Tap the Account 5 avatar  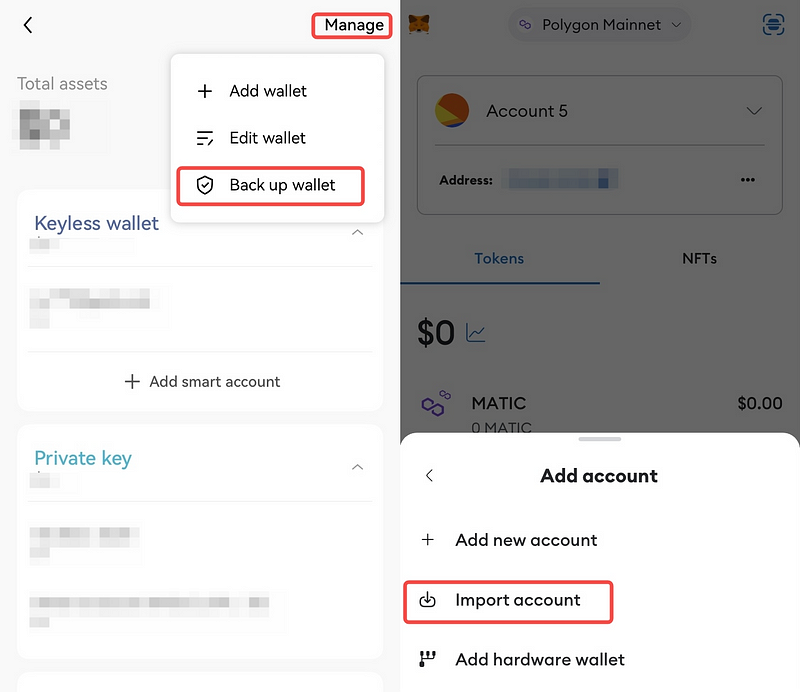coord(452,111)
